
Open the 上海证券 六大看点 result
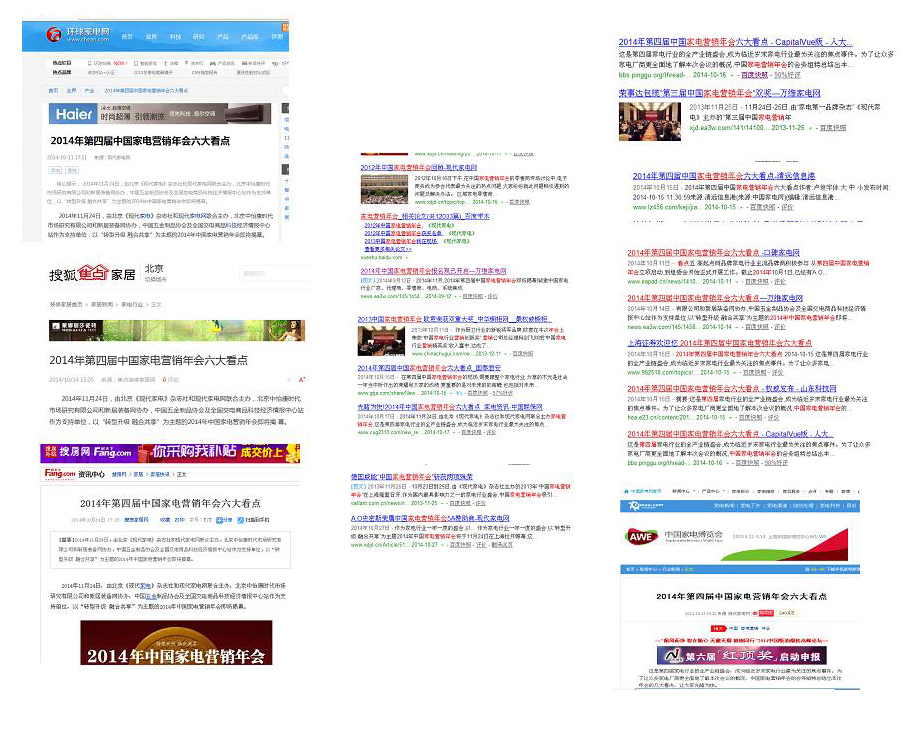720,343
